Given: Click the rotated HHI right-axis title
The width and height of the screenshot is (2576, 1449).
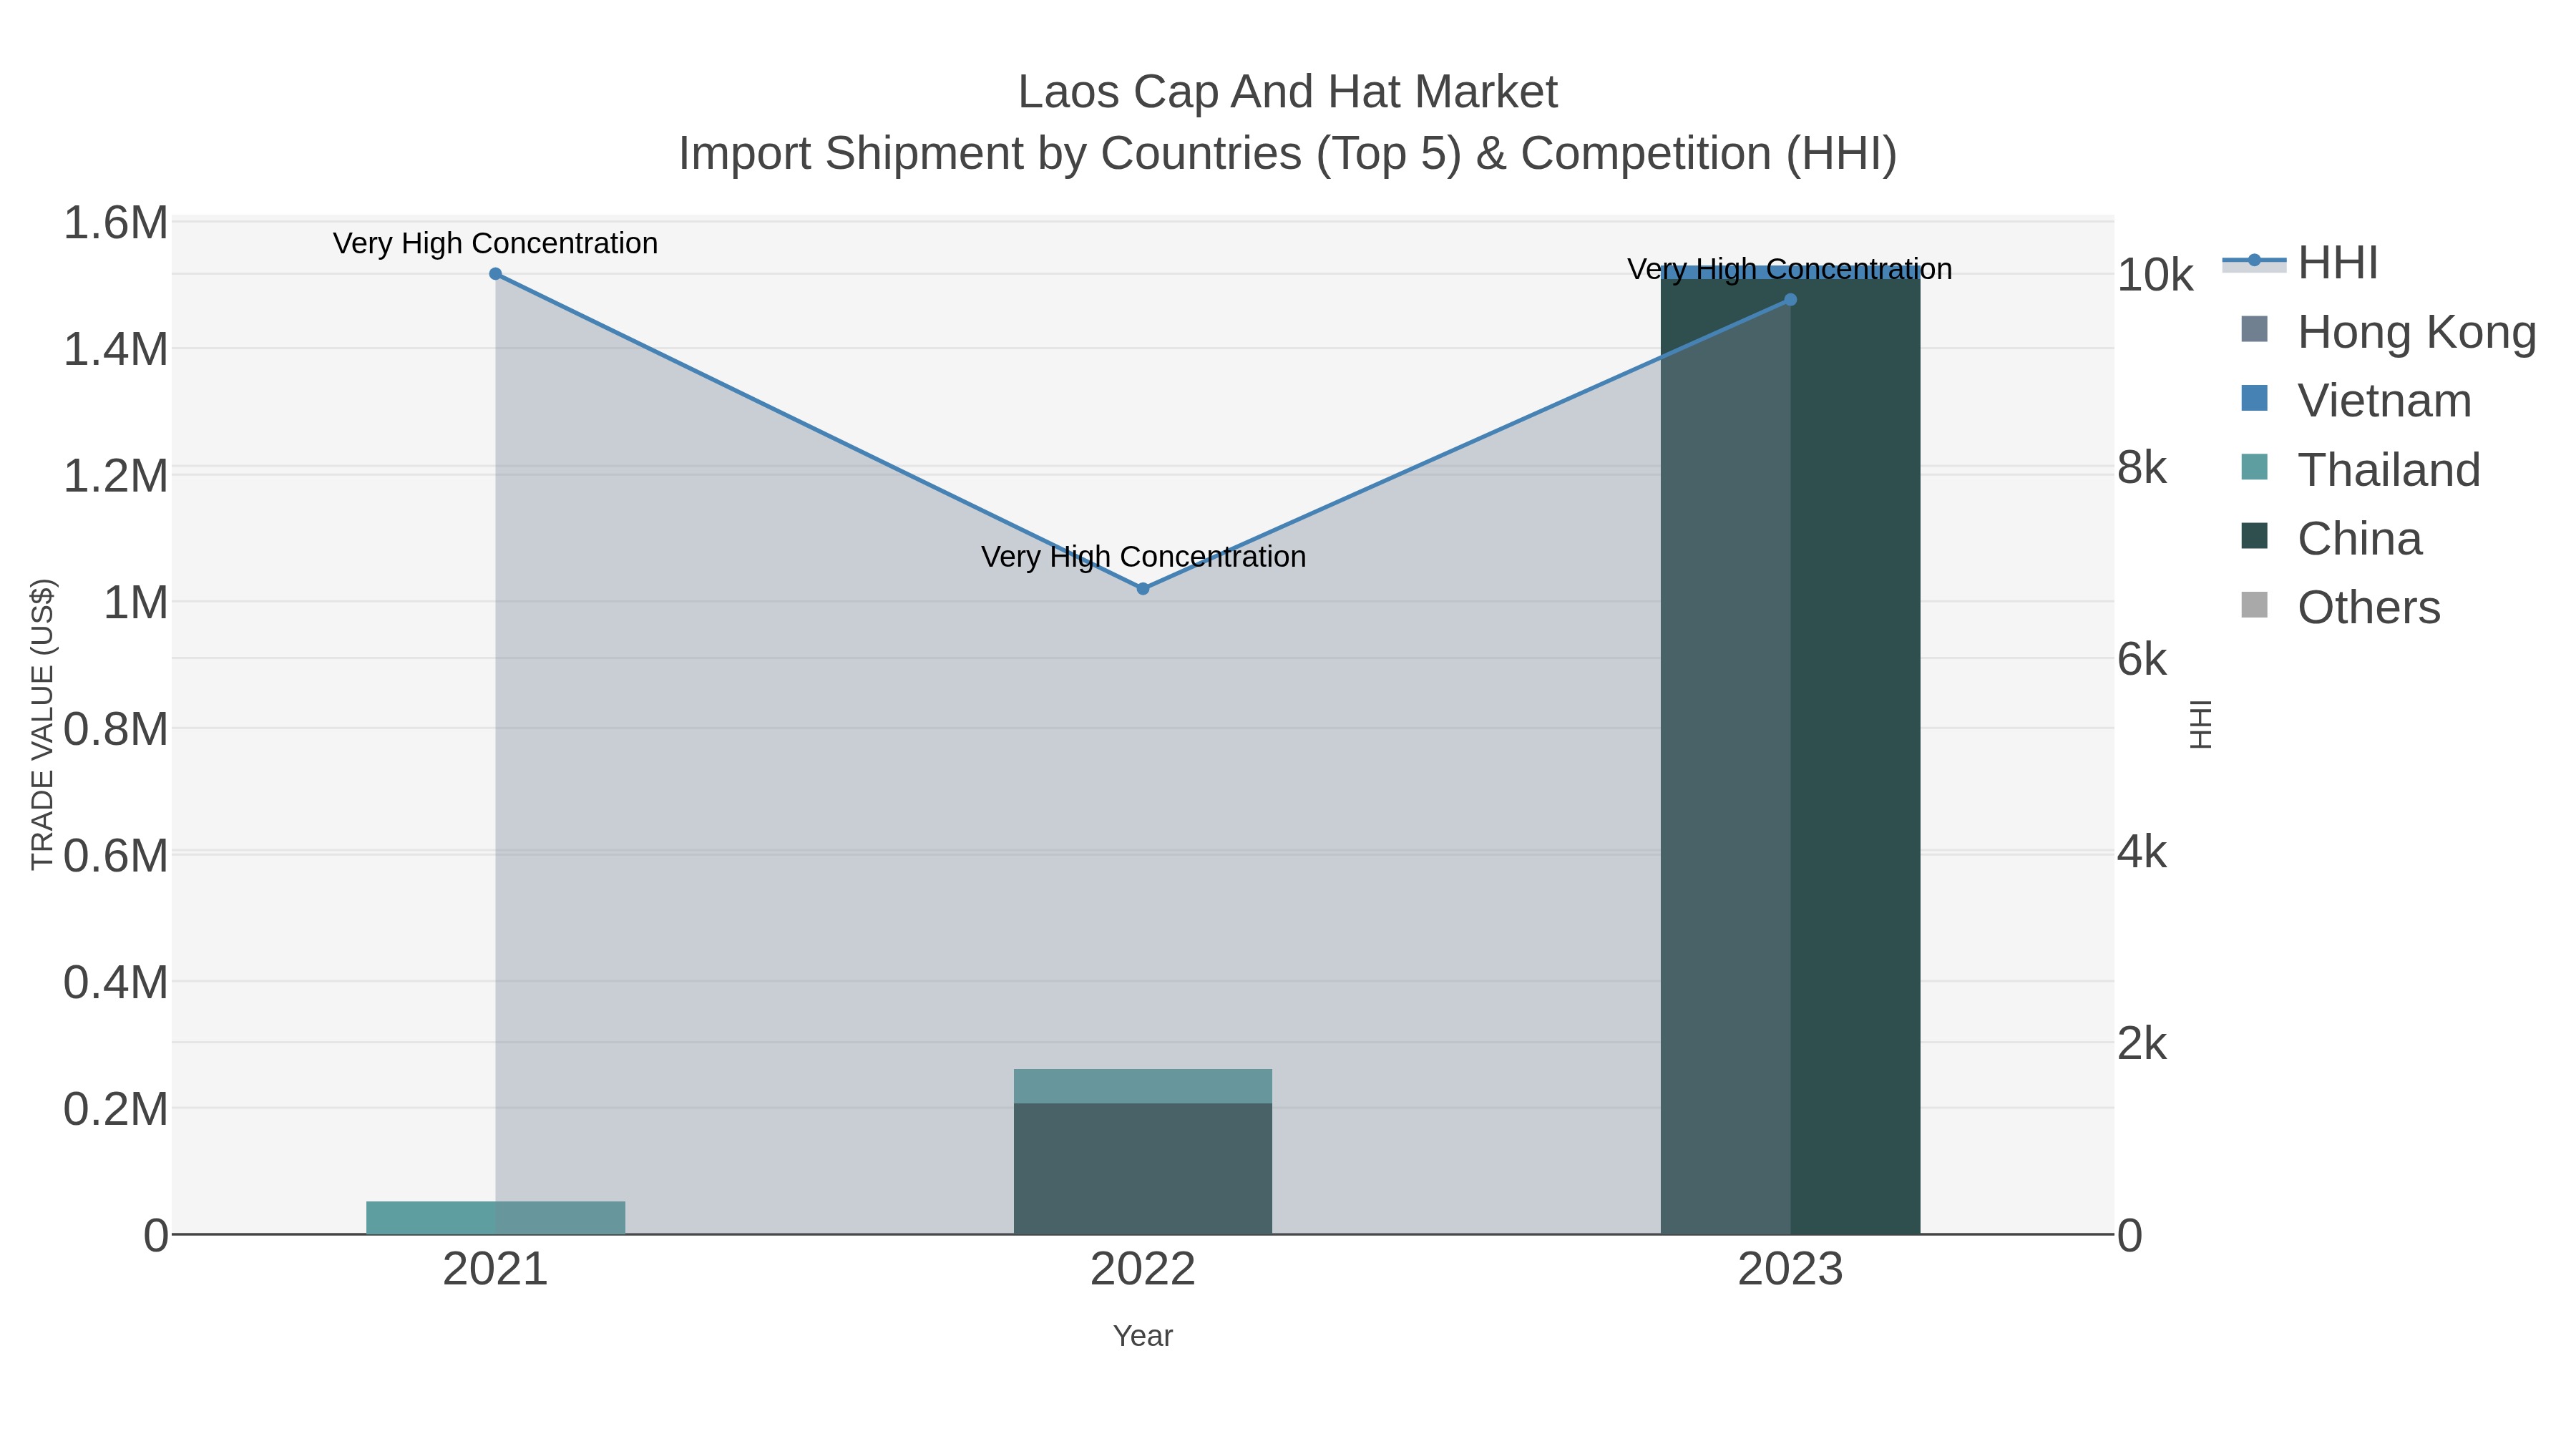Looking at the screenshot, I should [x=2201, y=725].
